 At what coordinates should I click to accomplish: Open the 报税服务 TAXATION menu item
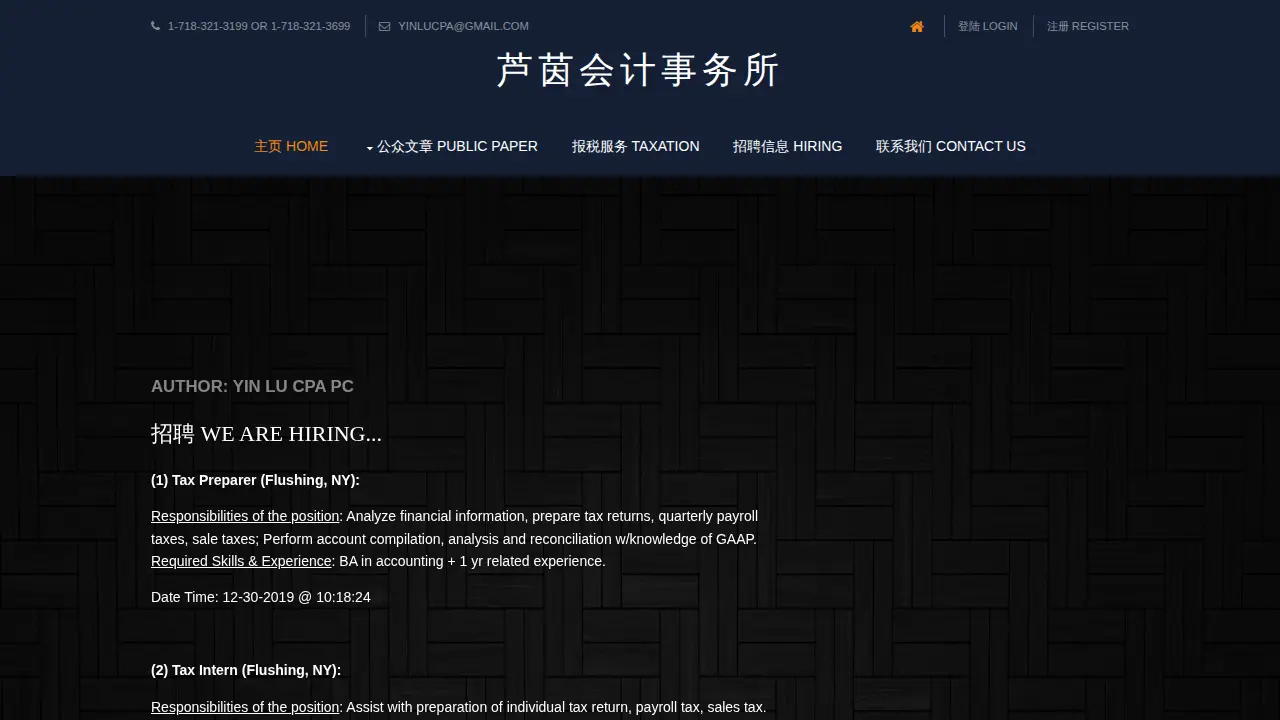635,146
